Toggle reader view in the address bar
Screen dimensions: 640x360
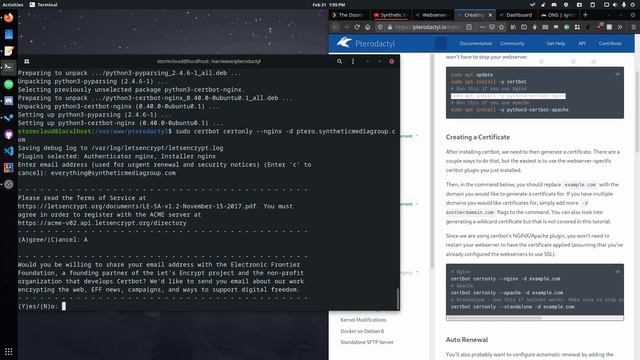click(469, 27)
